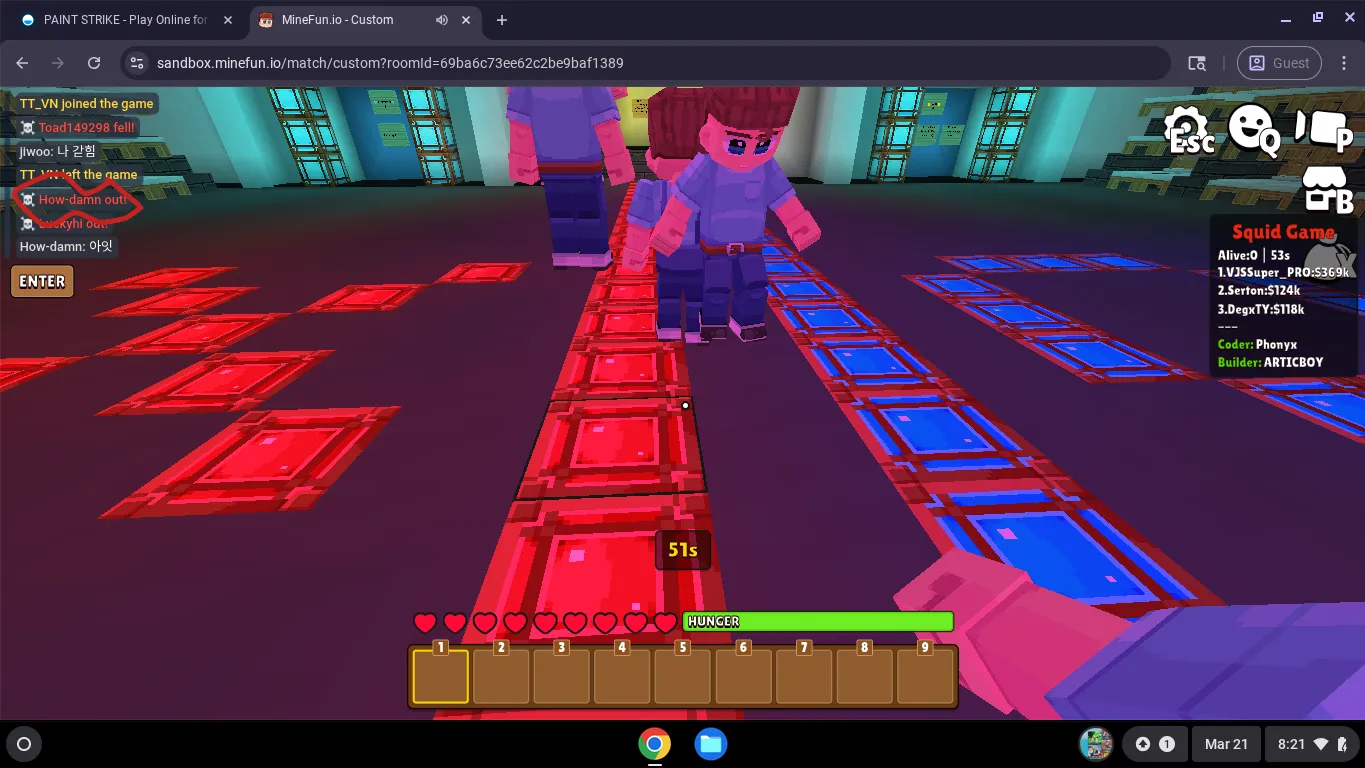
Task: Select the MineFun.io - Custom tab
Action: [x=364, y=20]
